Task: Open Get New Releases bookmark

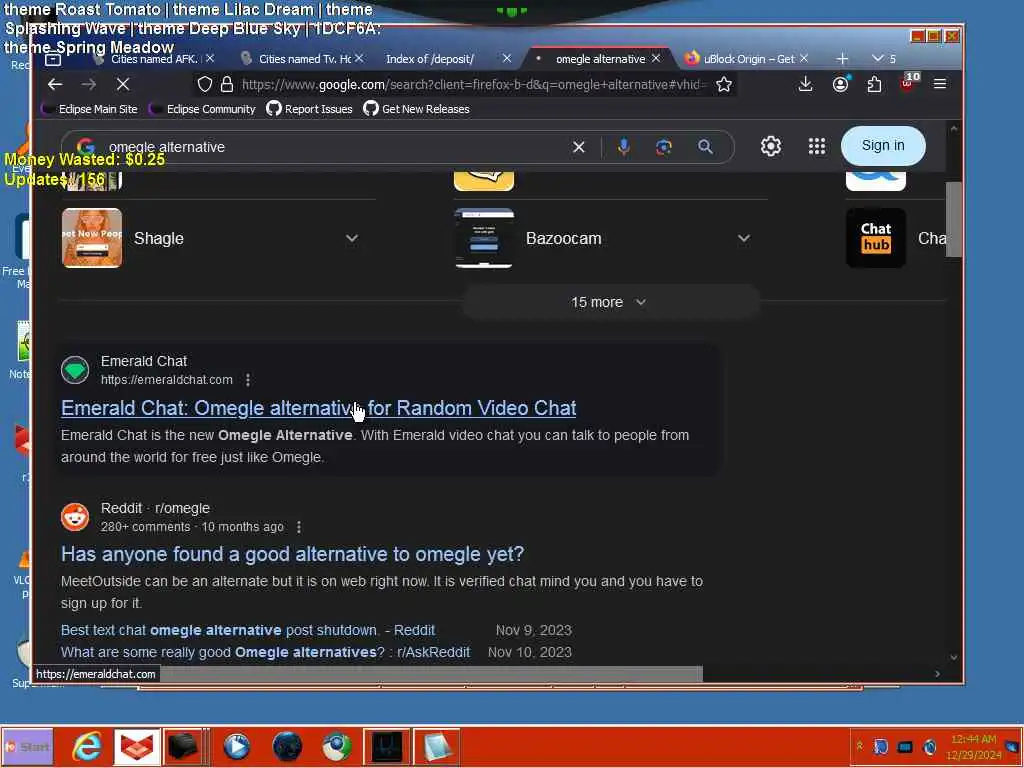Action: coord(417,109)
